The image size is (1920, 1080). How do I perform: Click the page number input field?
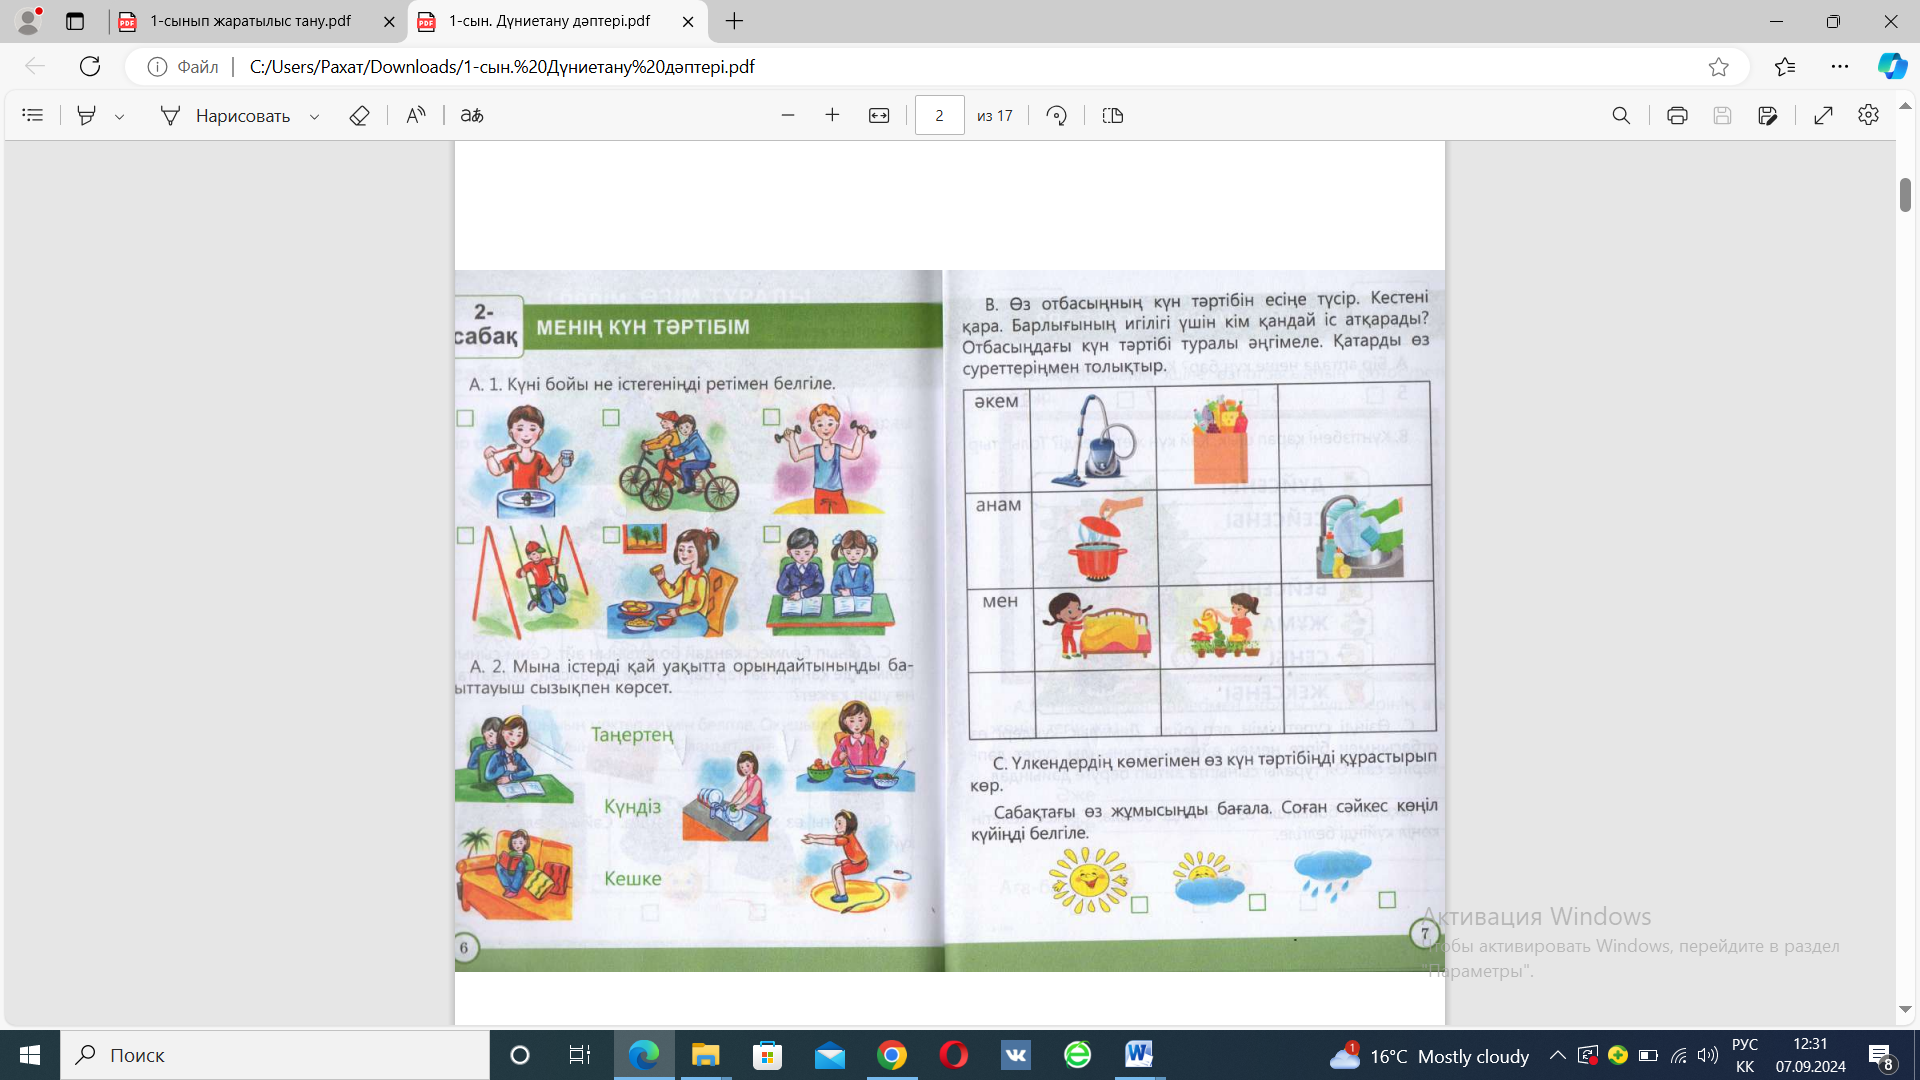(x=939, y=116)
